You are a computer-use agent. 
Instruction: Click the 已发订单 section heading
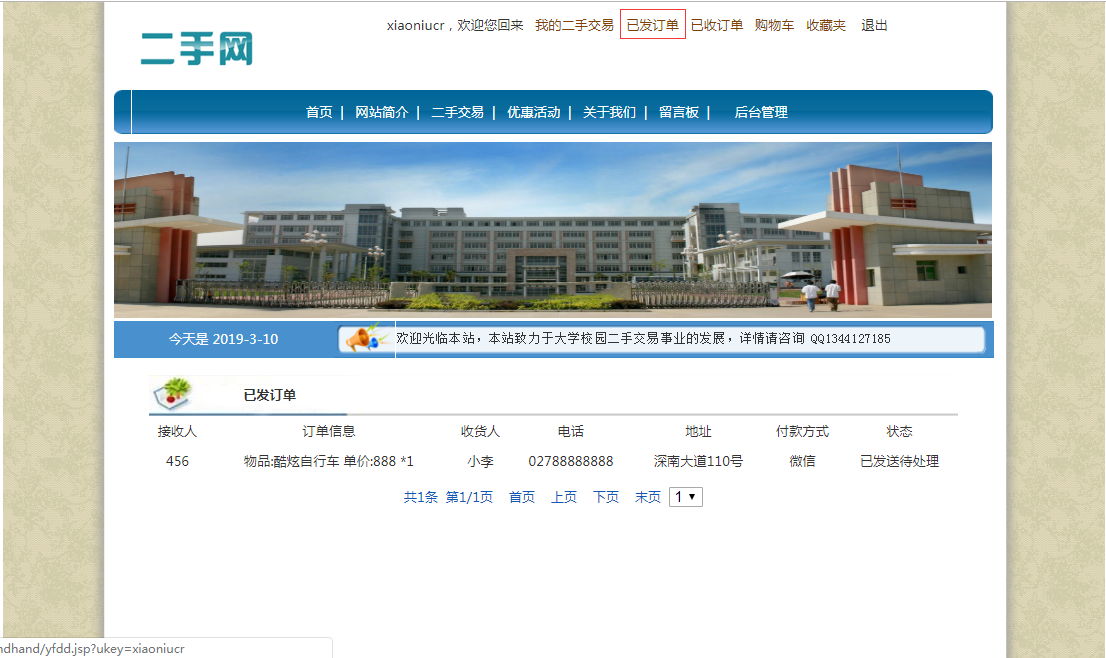269,395
